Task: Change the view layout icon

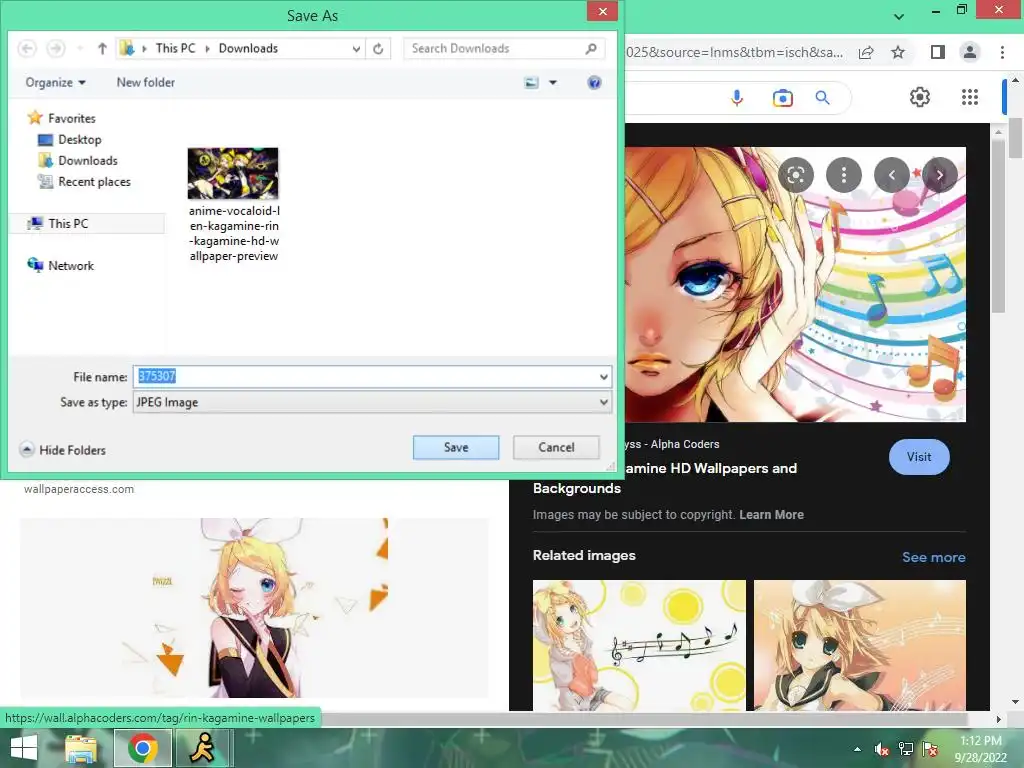Action: (x=532, y=82)
